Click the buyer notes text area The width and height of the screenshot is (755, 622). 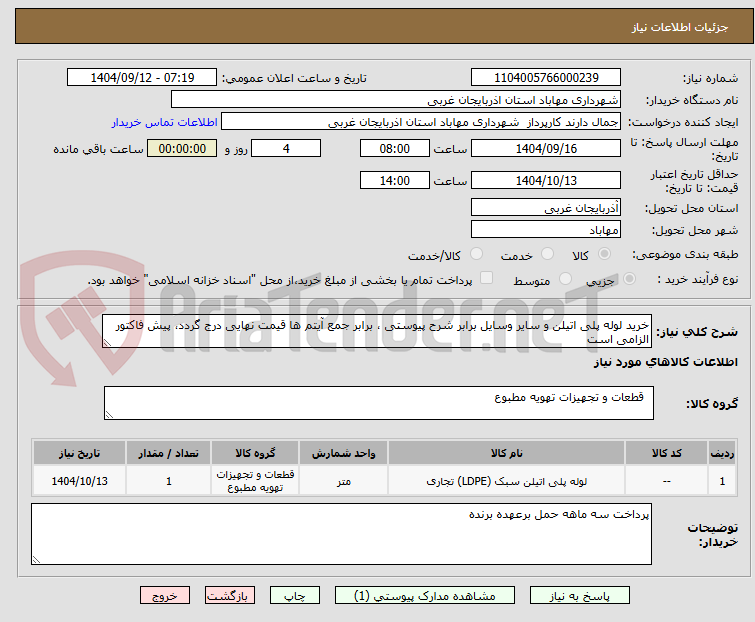341,534
